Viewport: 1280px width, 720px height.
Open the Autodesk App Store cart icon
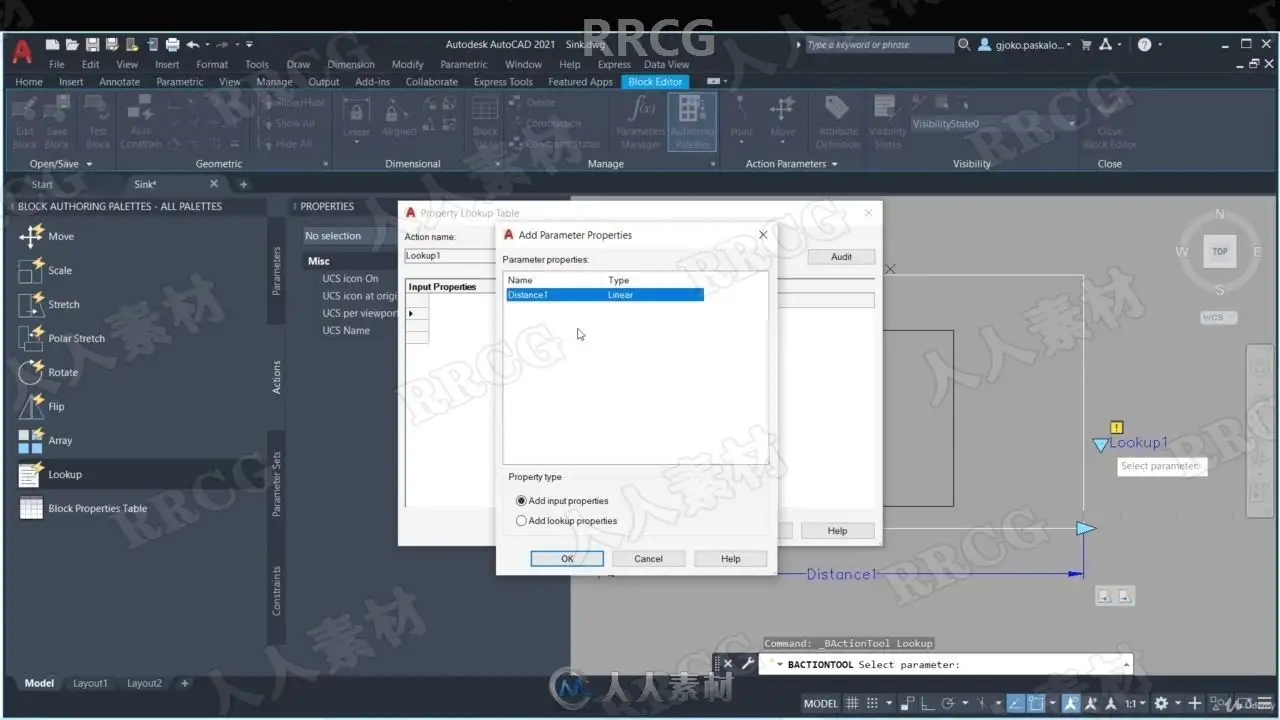coord(1086,45)
